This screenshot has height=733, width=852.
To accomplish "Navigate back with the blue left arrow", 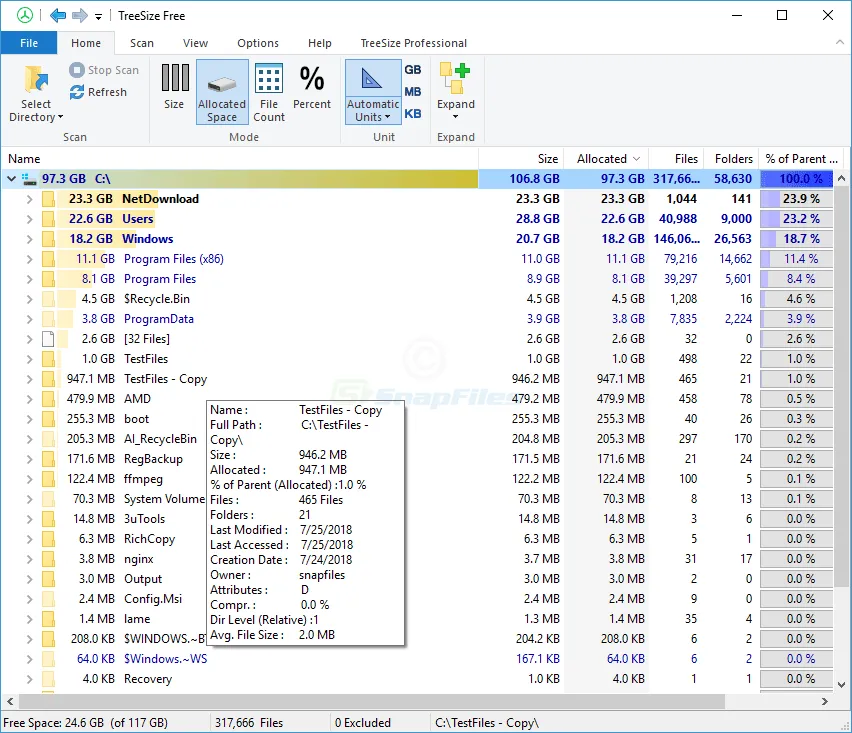I will point(58,15).
